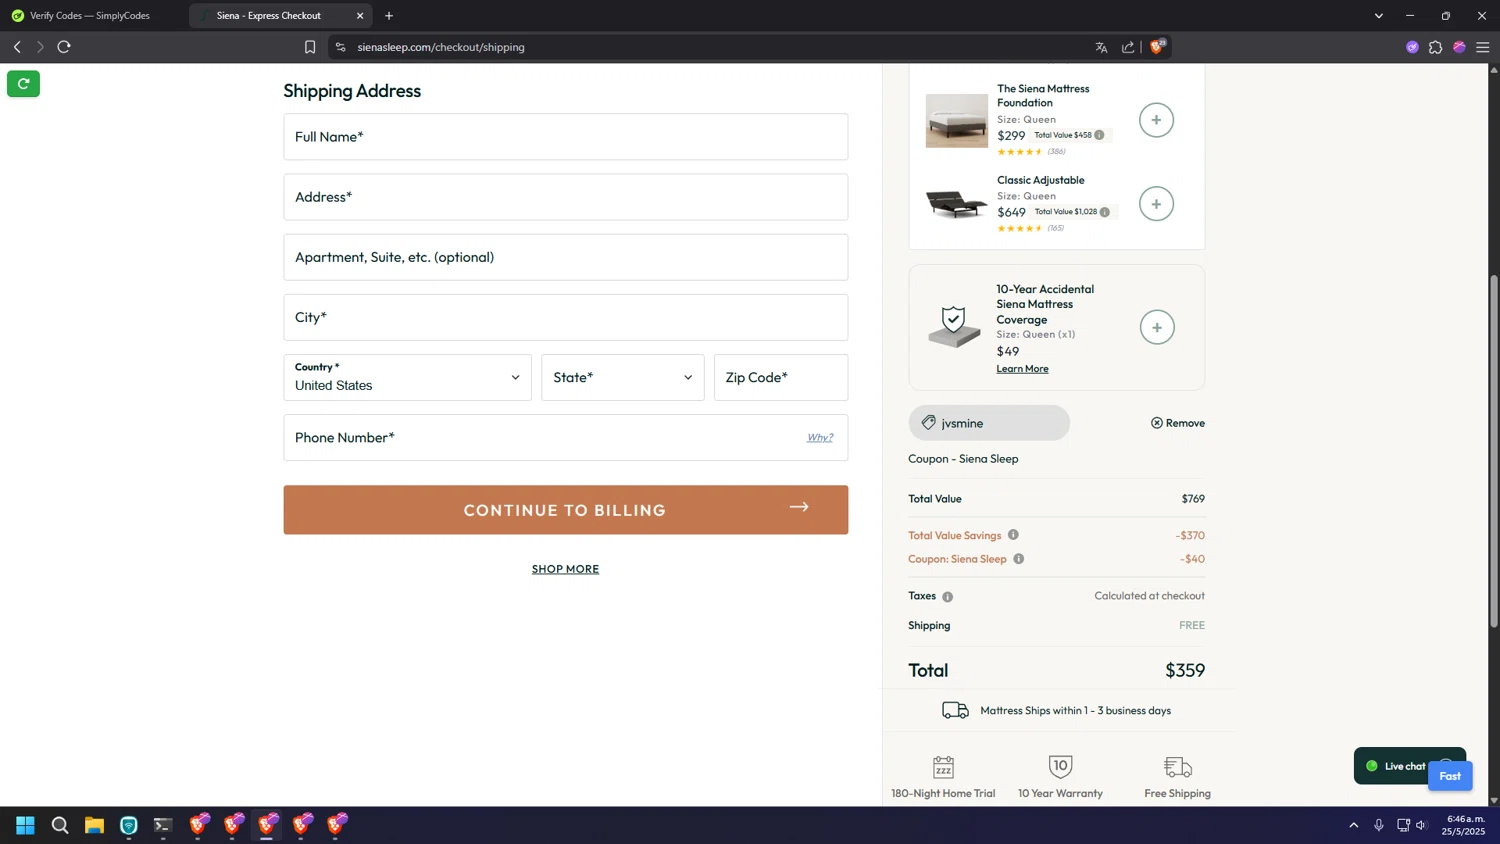Switch to Verify Codes — SimplyCodes tab
The image size is (1500, 844).
[x=91, y=16]
